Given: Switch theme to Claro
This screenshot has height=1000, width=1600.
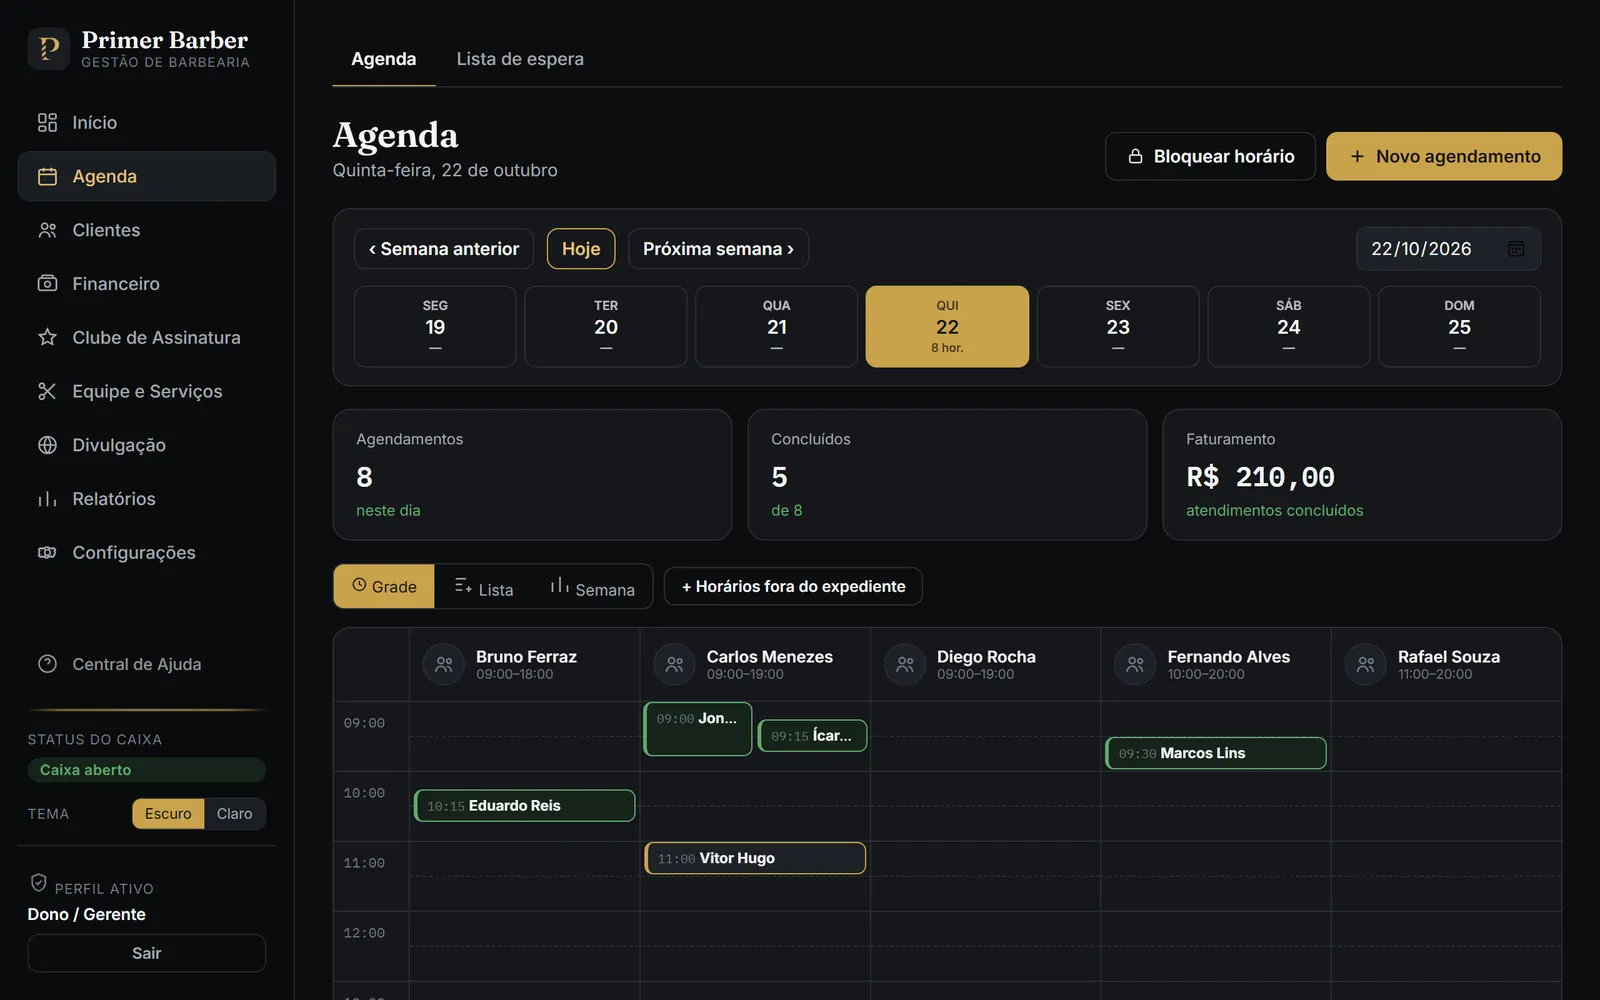Looking at the screenshot, I should click(x=235, y=814).
